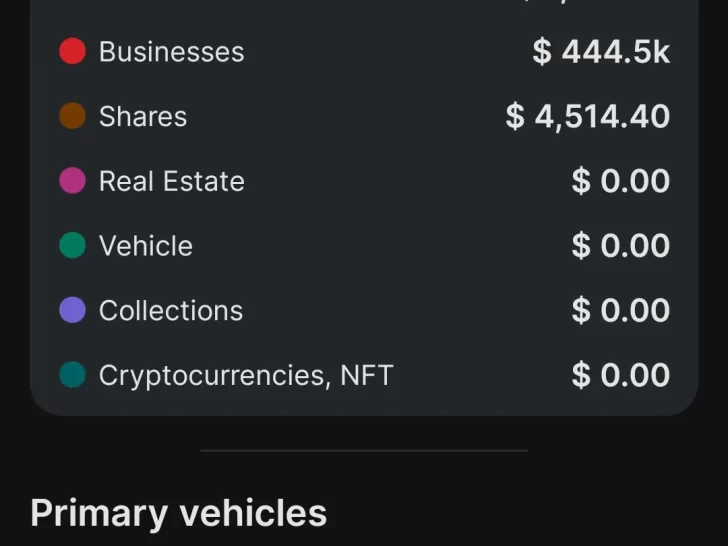This screenshot has width=728, height=546.
Task: Tap the $ 0.00 Vehicle amount
Action: click(x=620, y=246)
